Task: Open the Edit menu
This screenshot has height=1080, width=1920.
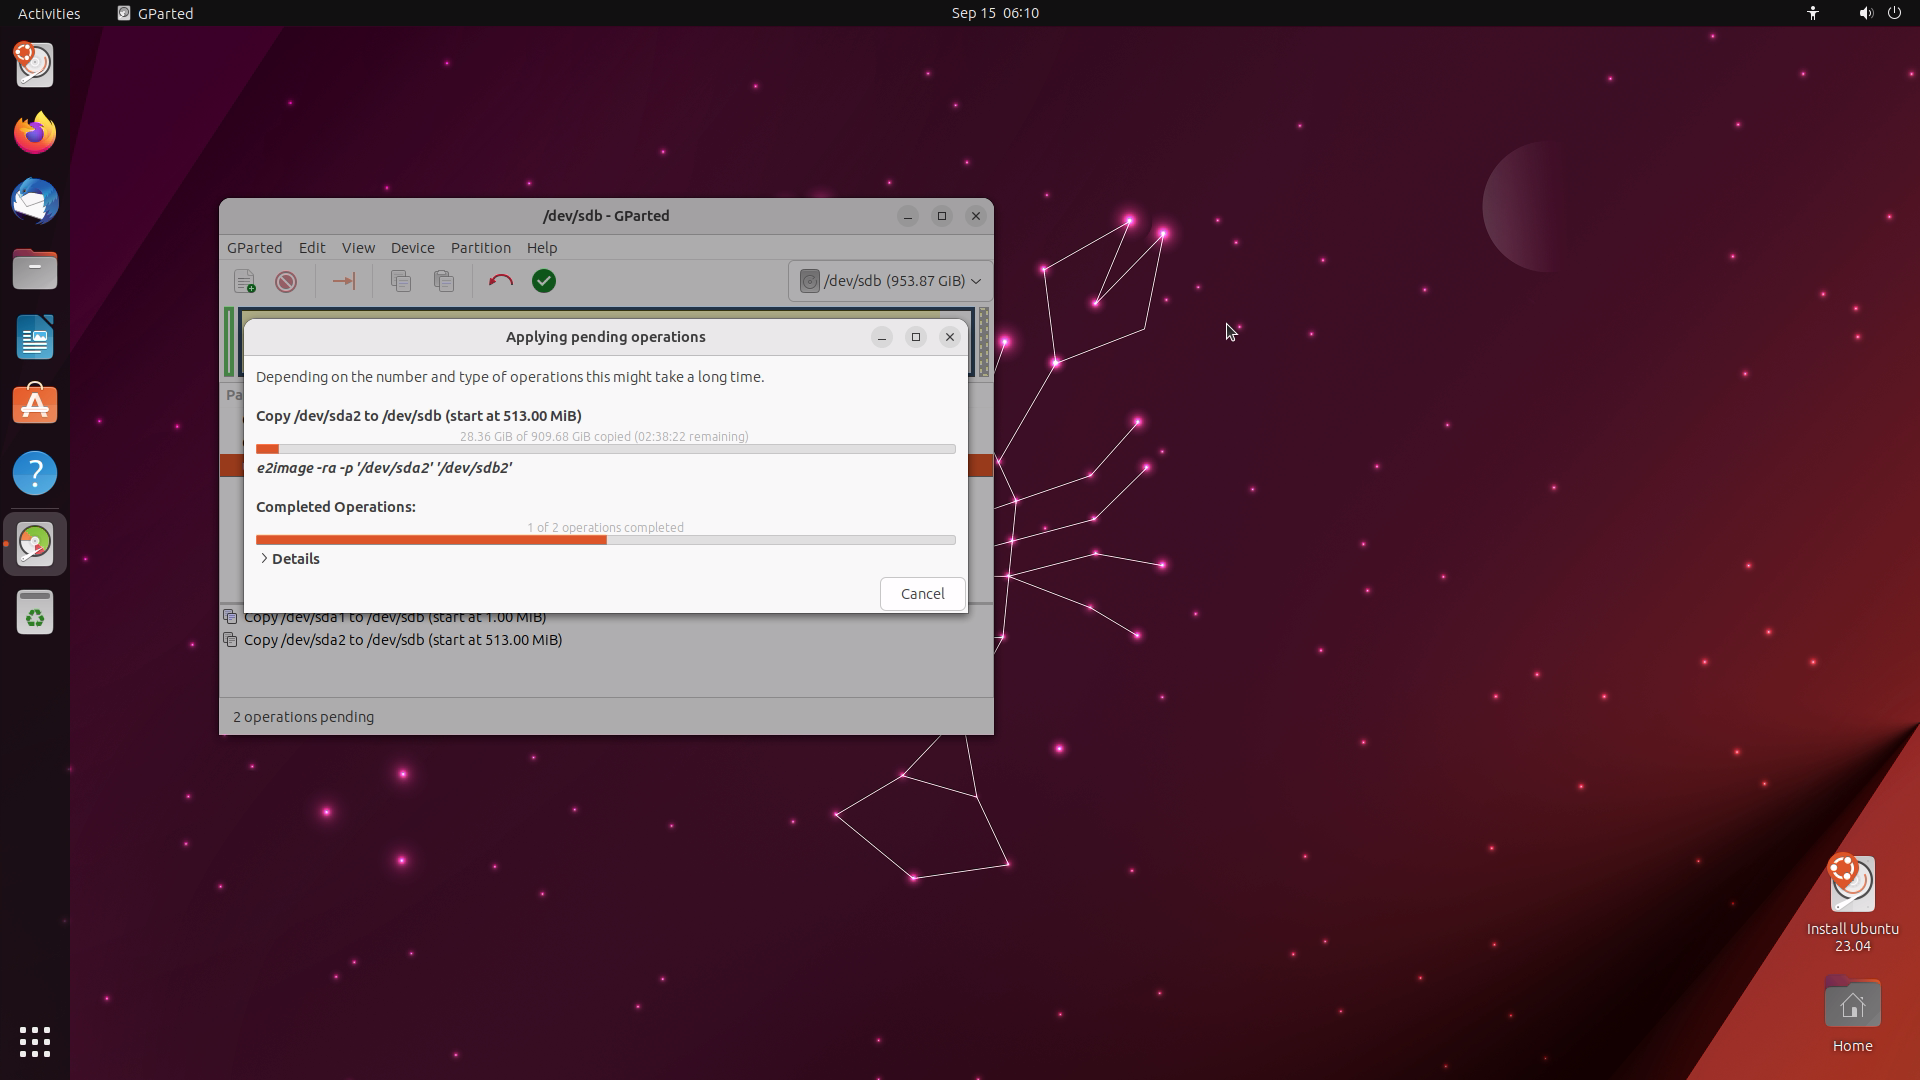Action: coord(312,248)
